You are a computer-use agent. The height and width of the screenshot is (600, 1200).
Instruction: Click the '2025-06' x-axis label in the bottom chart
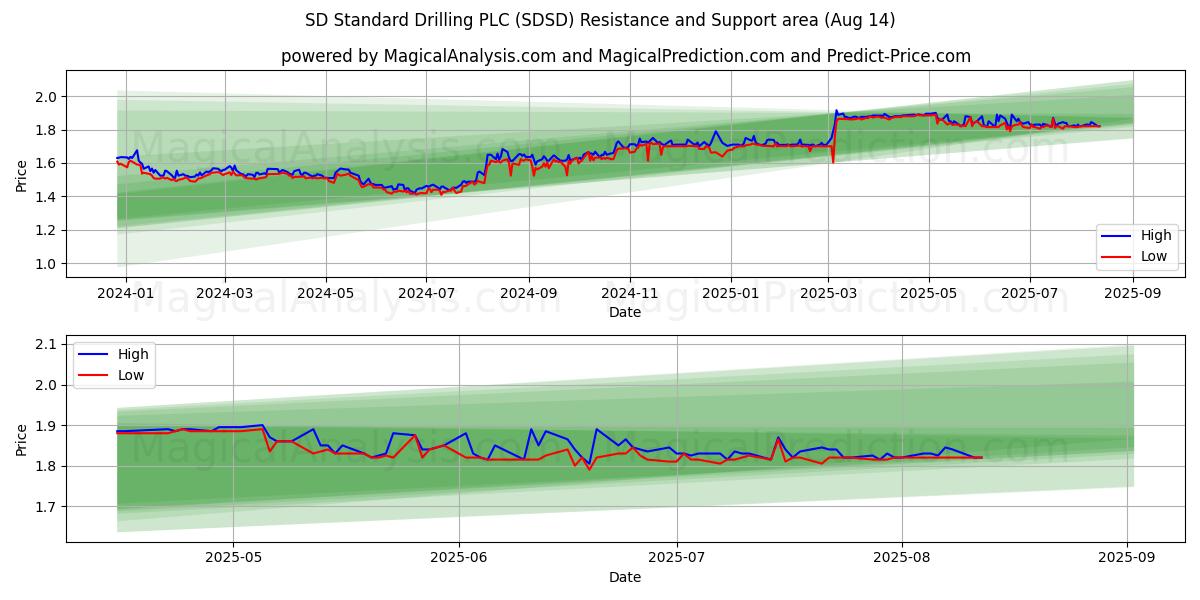(459, 559)
